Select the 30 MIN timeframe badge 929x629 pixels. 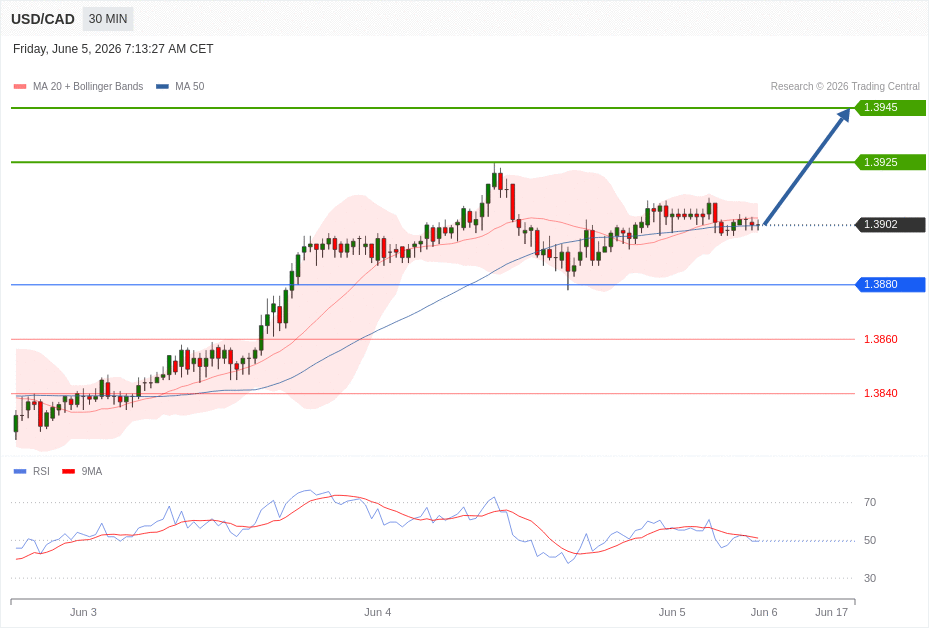tap(108, 19)
